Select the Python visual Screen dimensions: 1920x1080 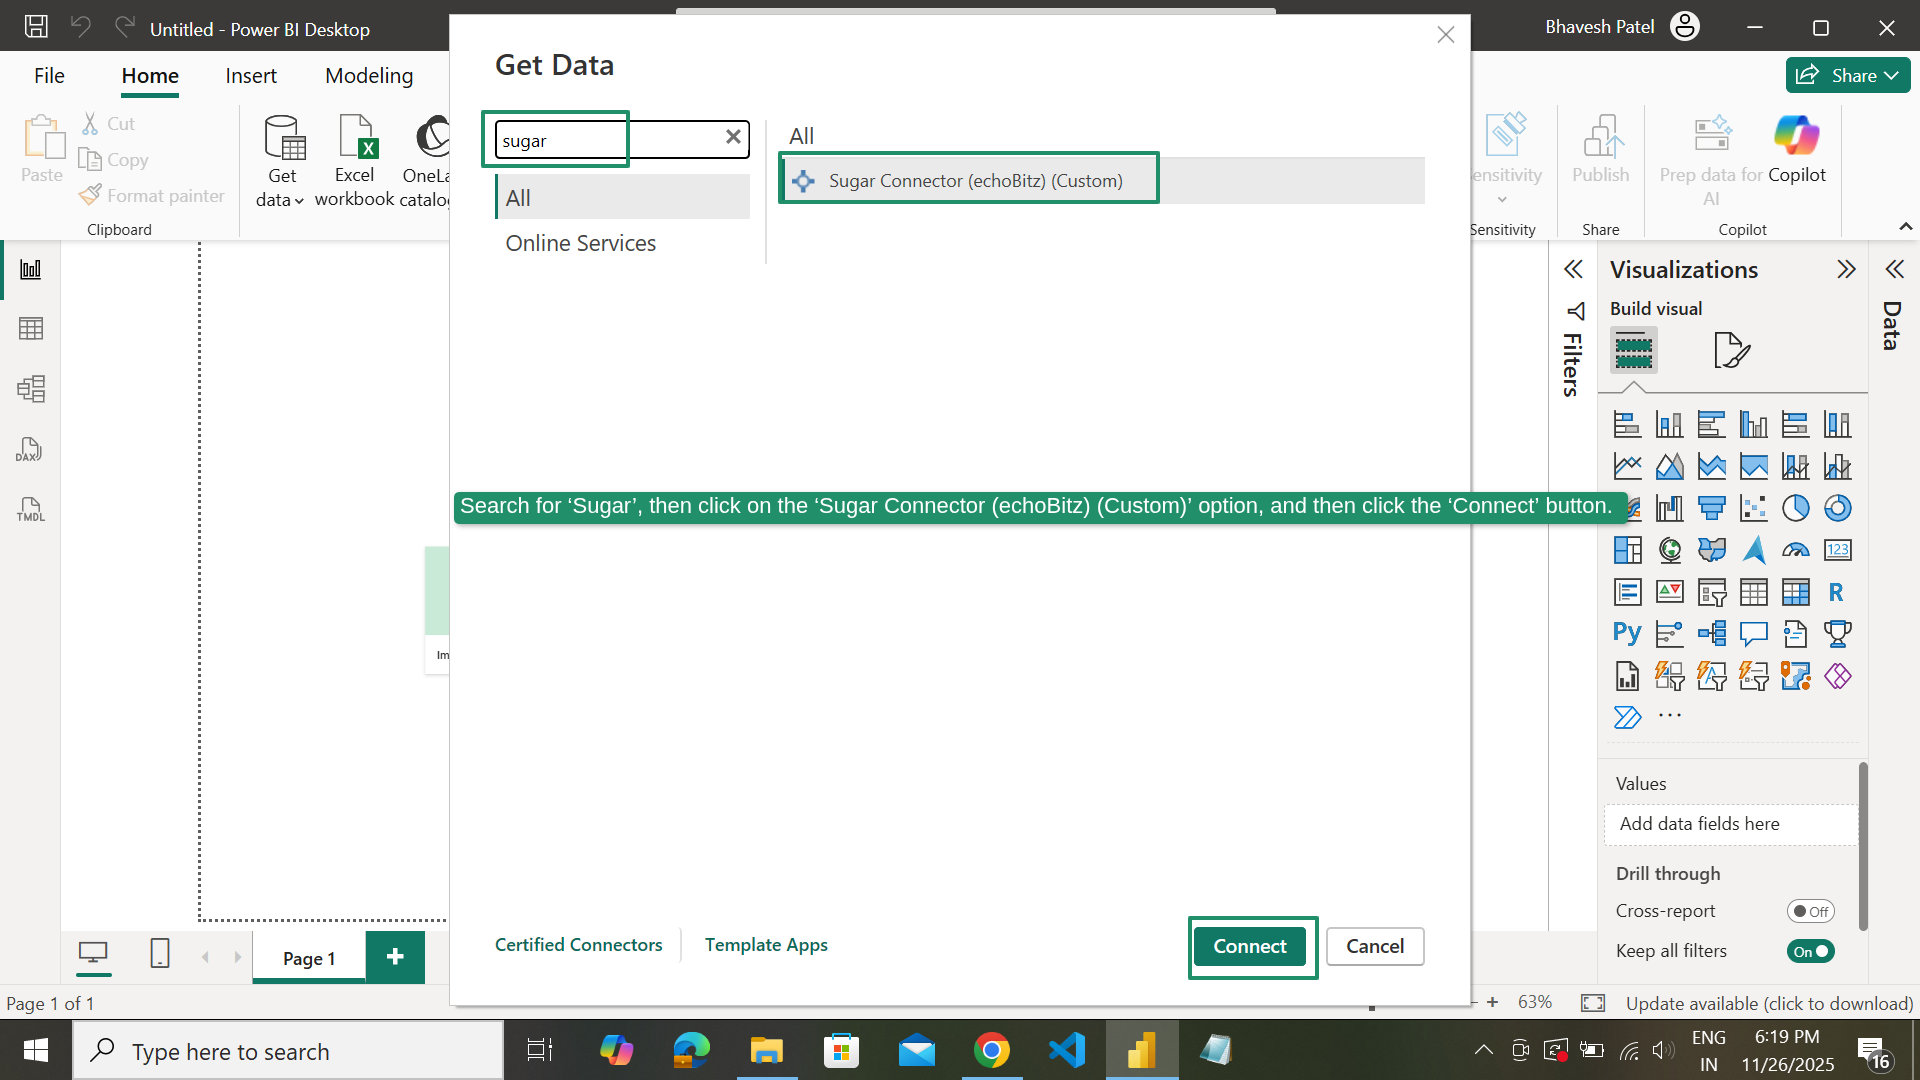pos(1627,633)
